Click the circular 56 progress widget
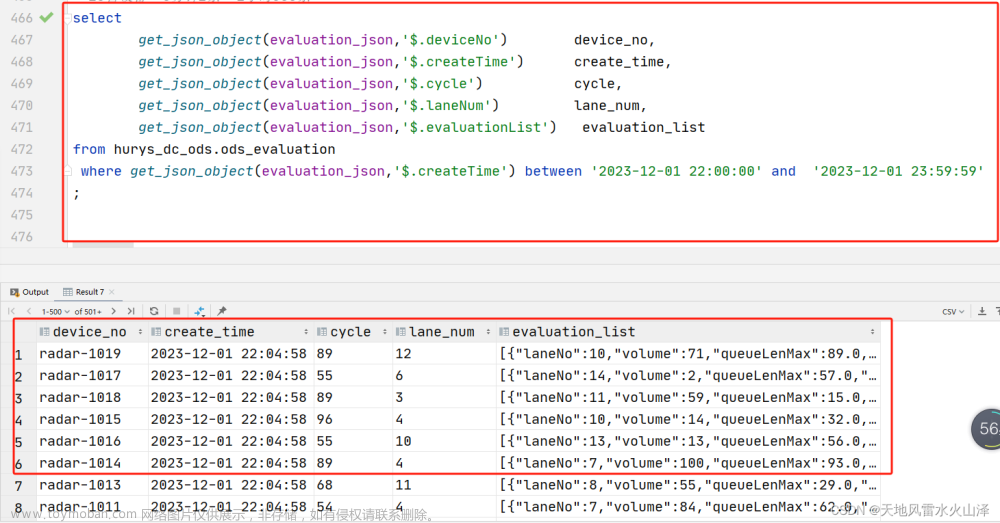 [986, 429]
